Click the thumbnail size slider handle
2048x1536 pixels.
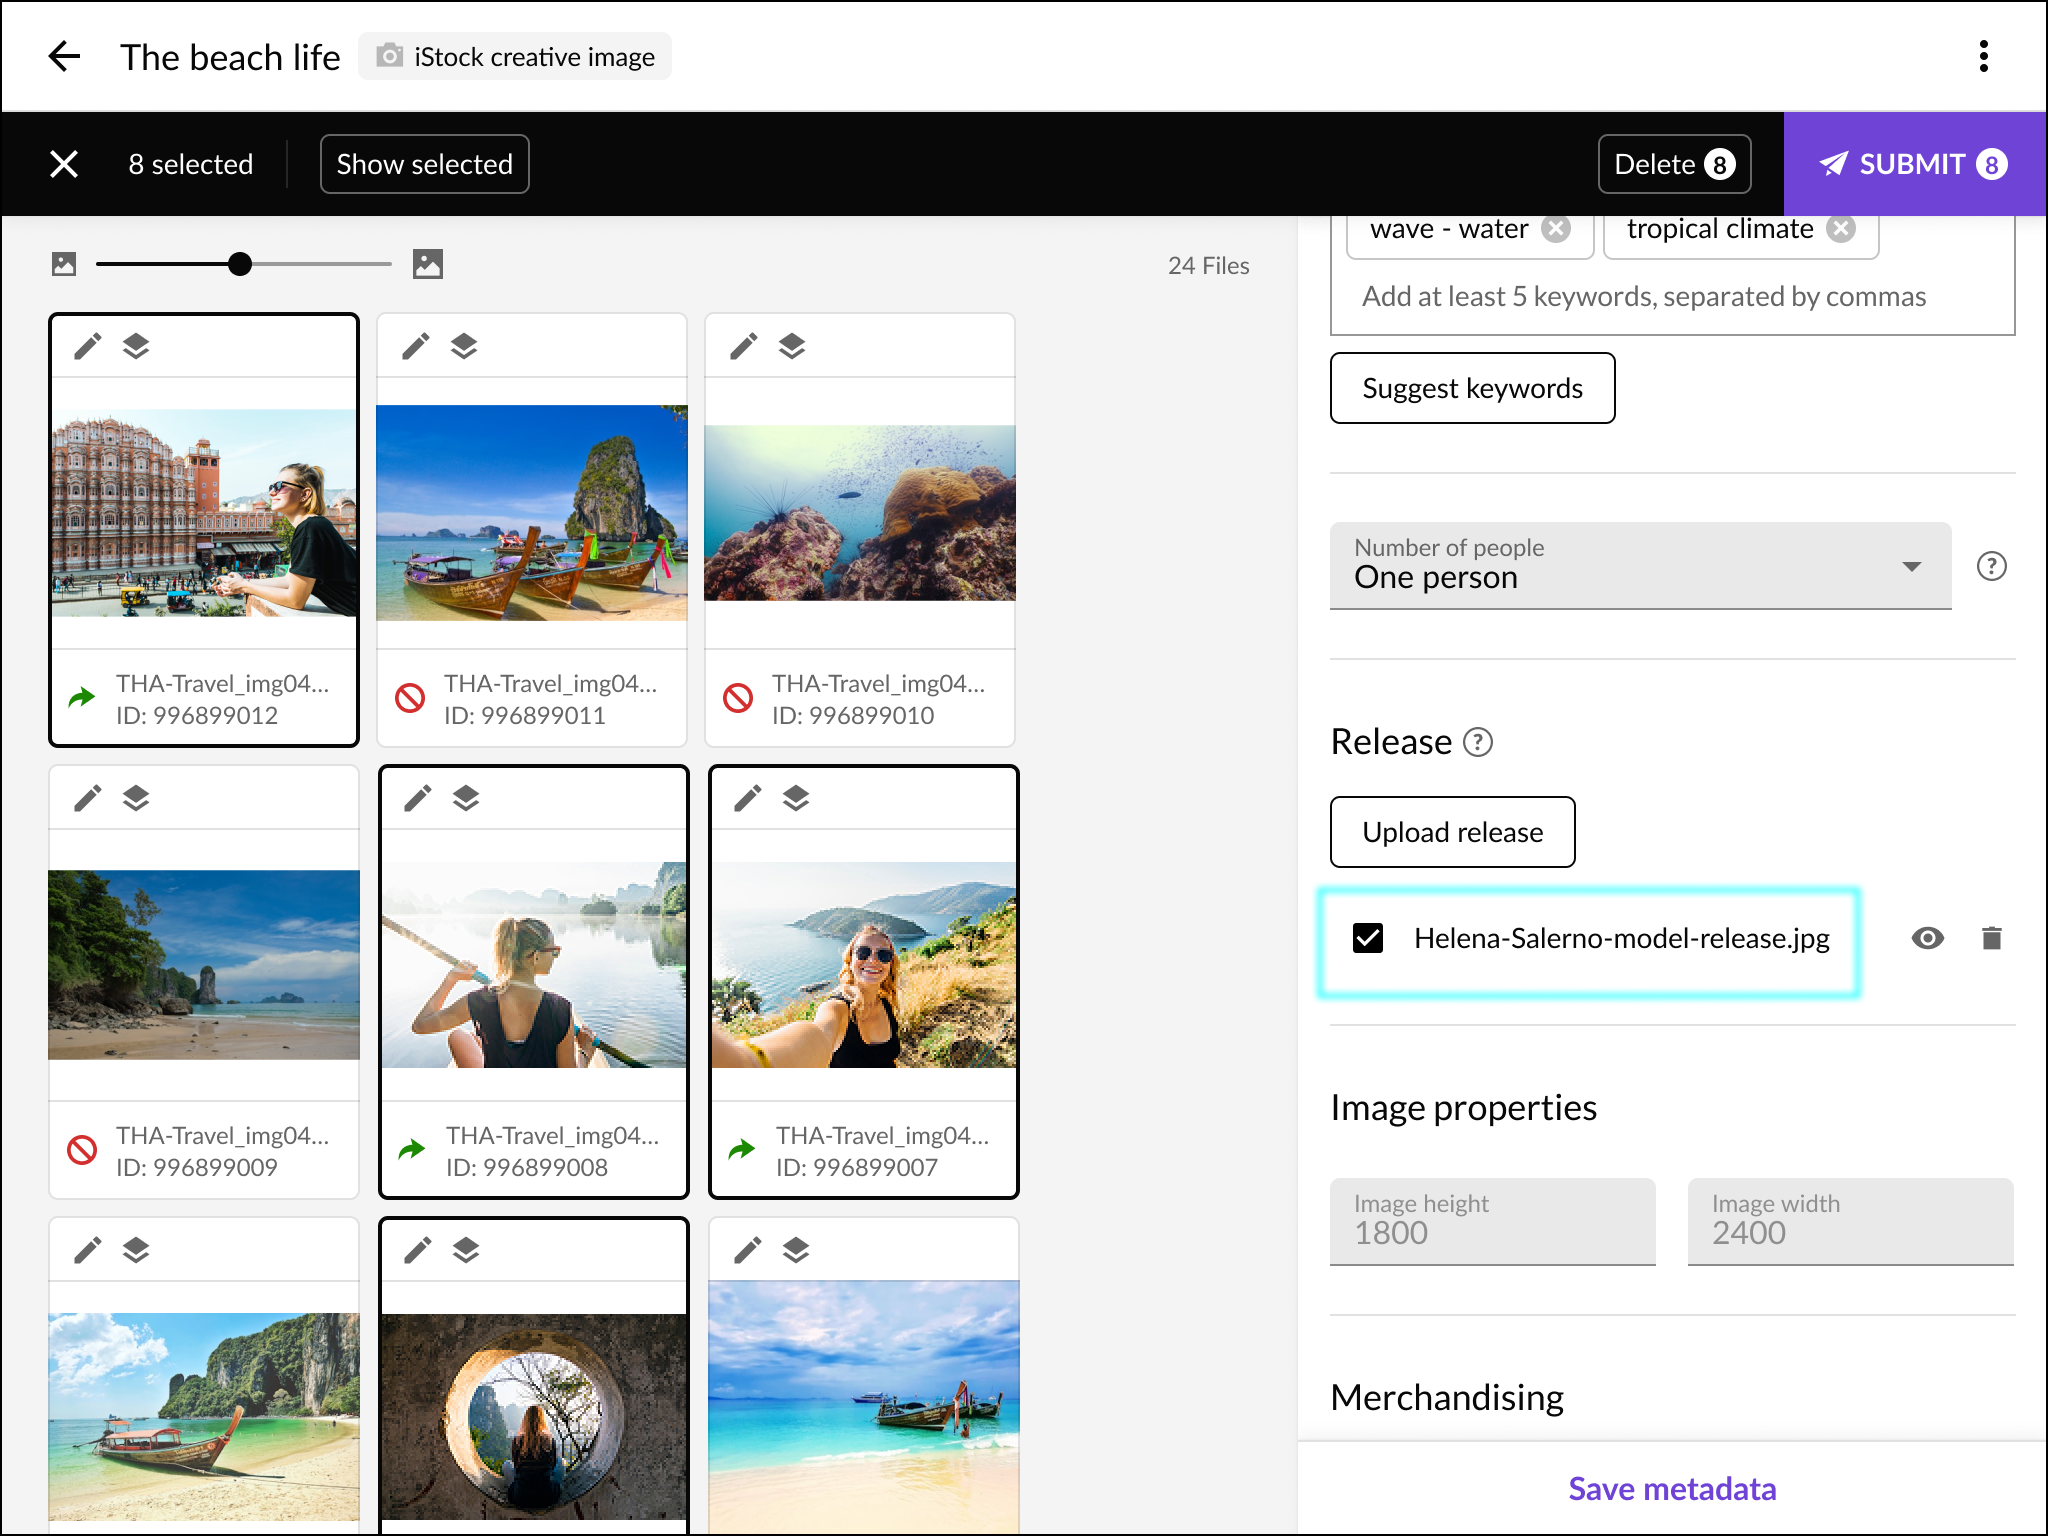point(240,264)
